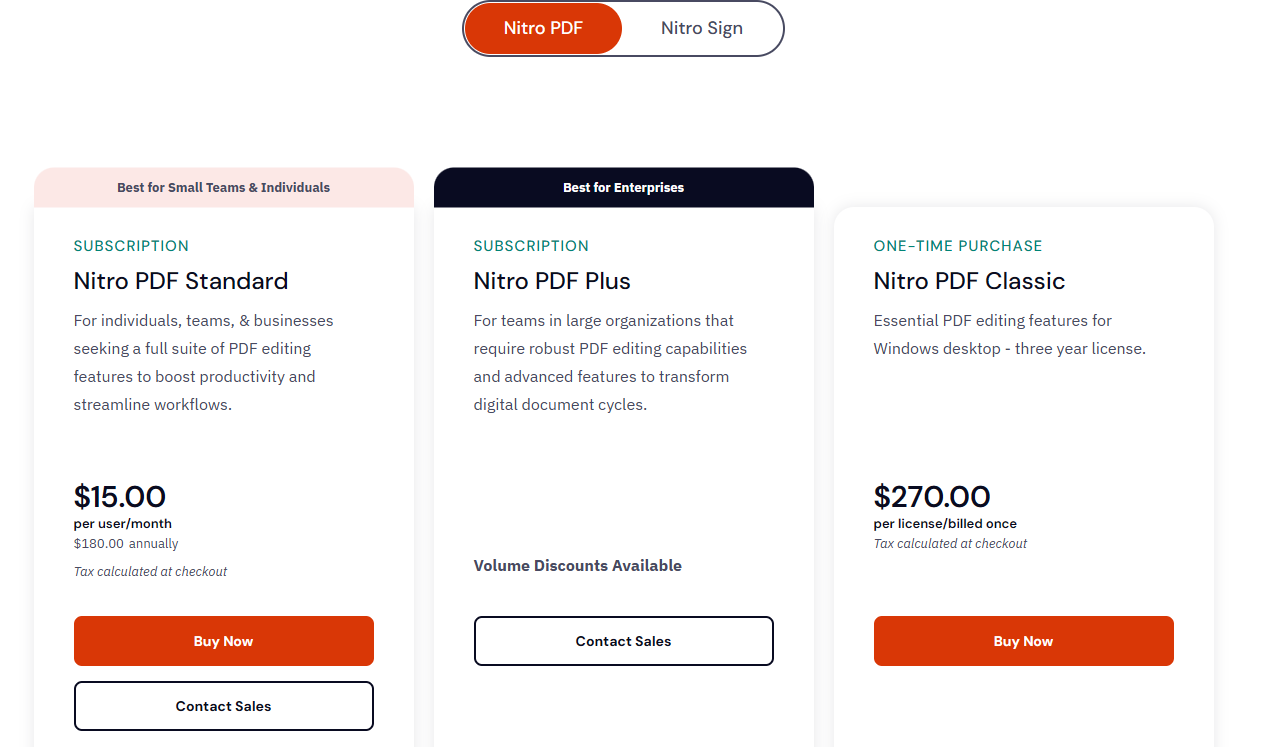This screenshot has width=1272, height=747.
Task: Select the Nitro PDF Plus heading
Action: [552, 281]
